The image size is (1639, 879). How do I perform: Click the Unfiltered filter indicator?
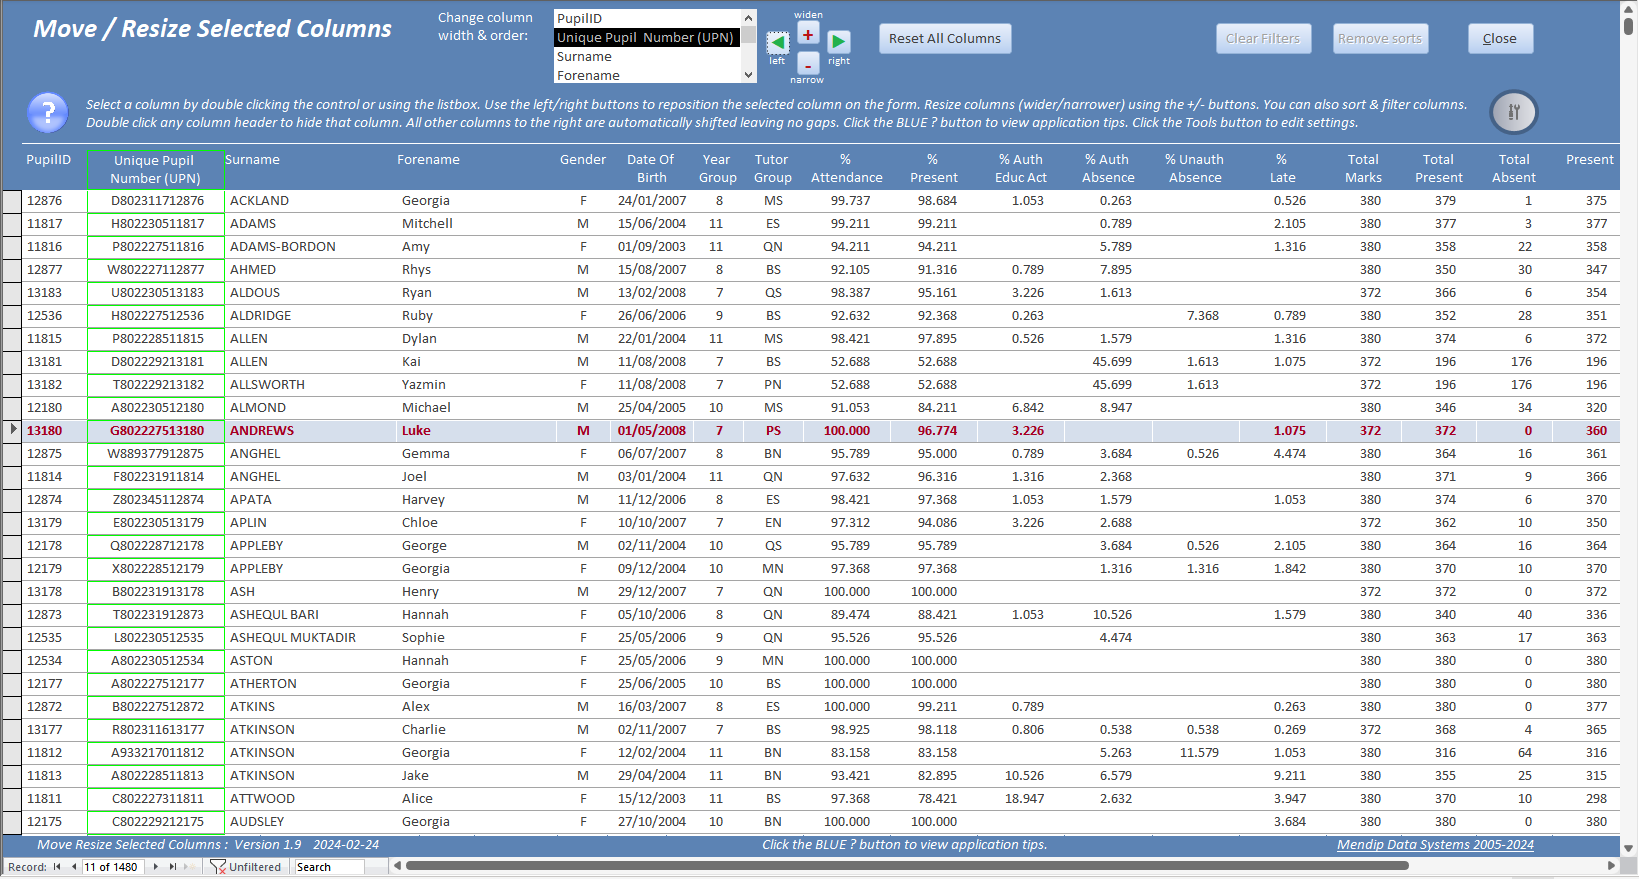click(246, 867)
